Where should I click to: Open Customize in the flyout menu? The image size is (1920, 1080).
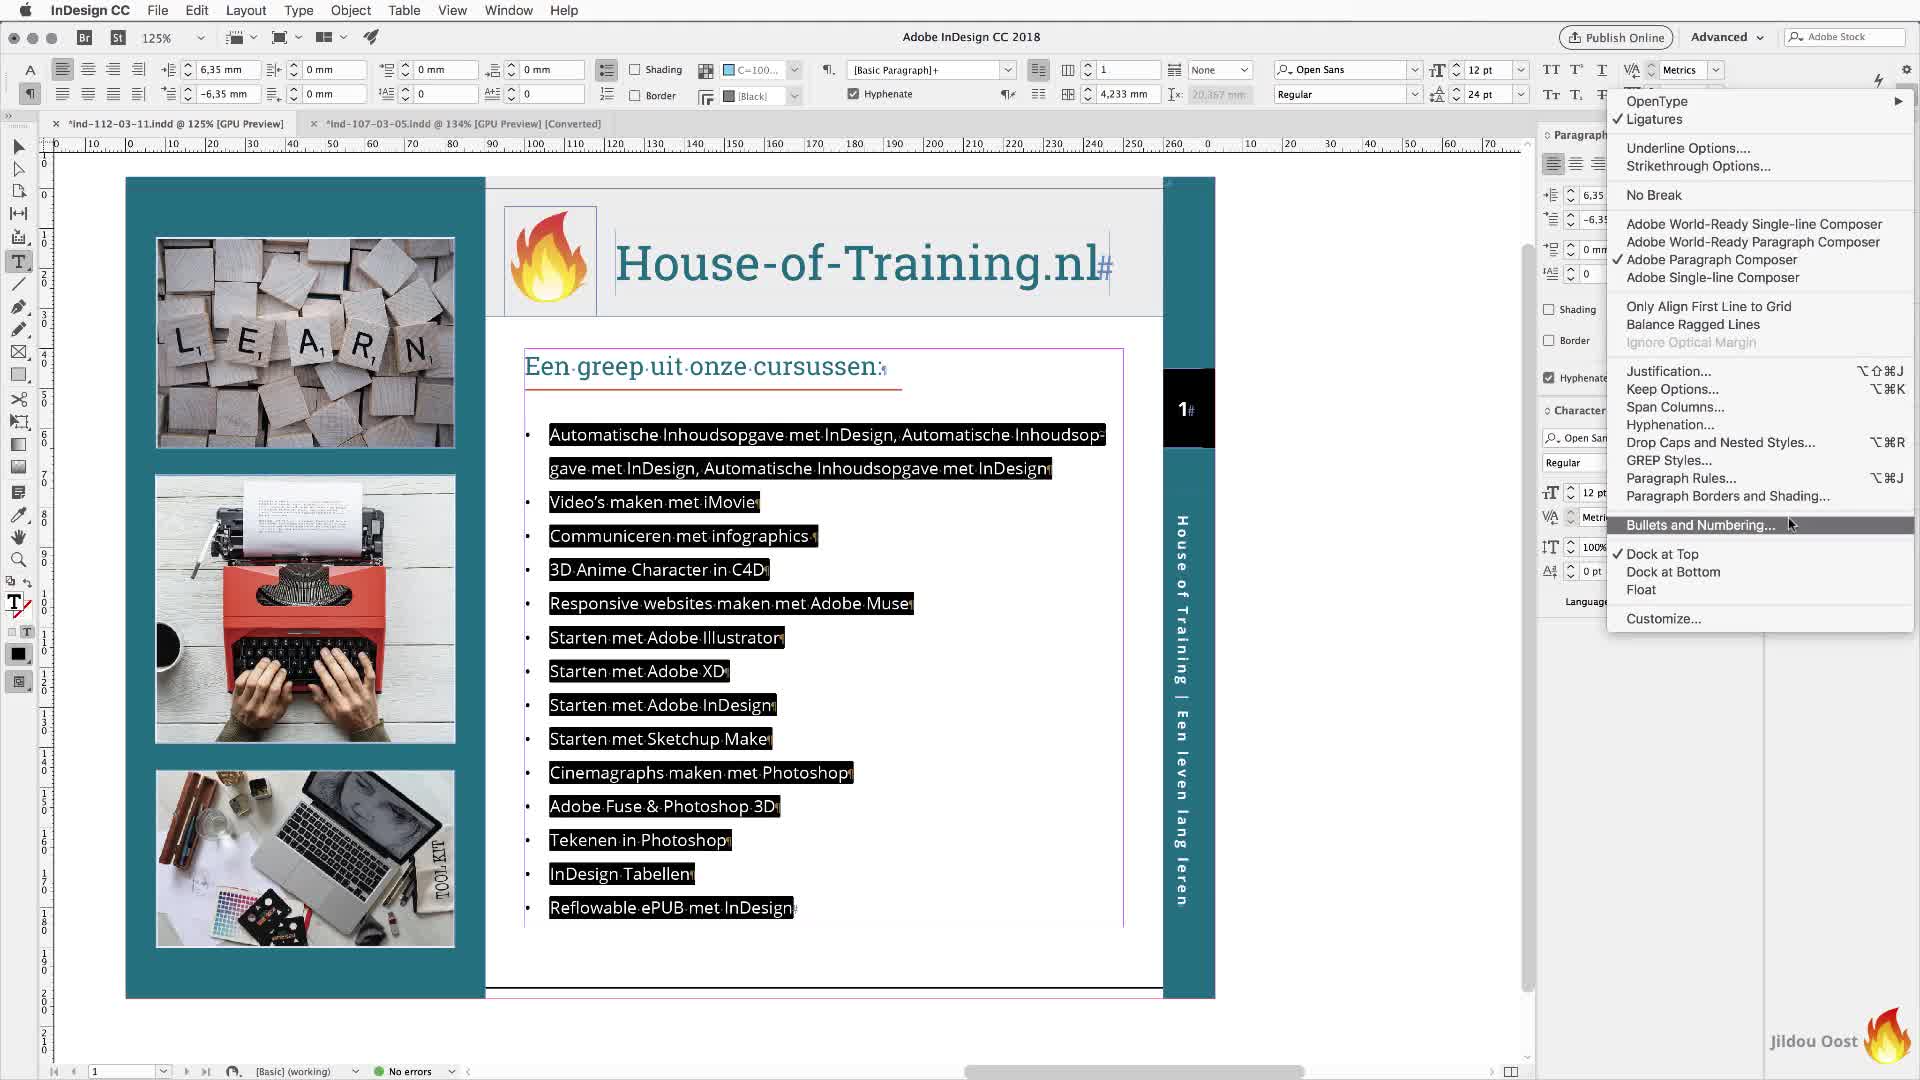pos(1760,619)
